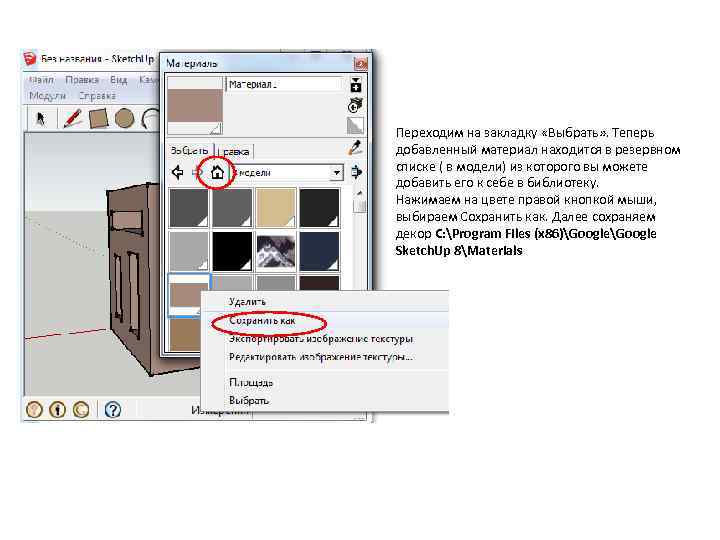Viewport: 720px width, 540px height.
Task: Click the first round status bar icon
Action: [x=34, y=409]
